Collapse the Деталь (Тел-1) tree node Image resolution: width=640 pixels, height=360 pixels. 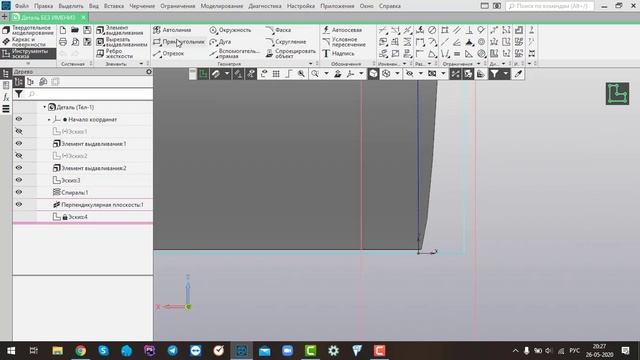(44, 107)
